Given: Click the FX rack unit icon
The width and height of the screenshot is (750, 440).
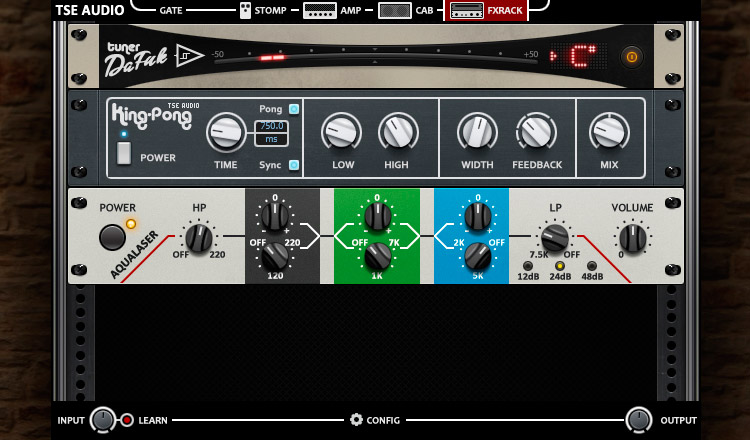Looking at the screenshot, I should tap(467, 11).
